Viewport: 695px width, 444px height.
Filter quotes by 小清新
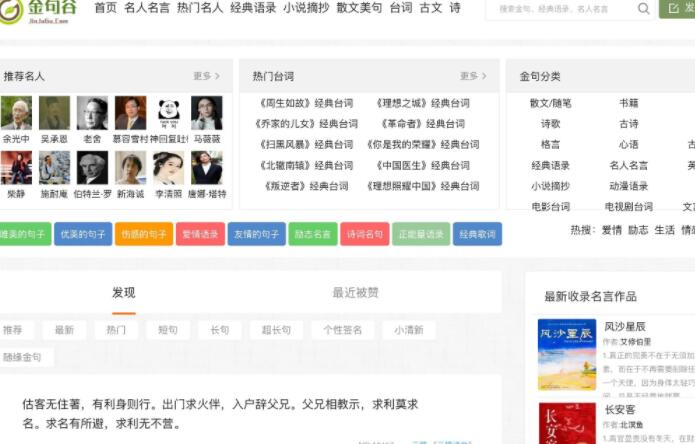click(x=409, y=330)
